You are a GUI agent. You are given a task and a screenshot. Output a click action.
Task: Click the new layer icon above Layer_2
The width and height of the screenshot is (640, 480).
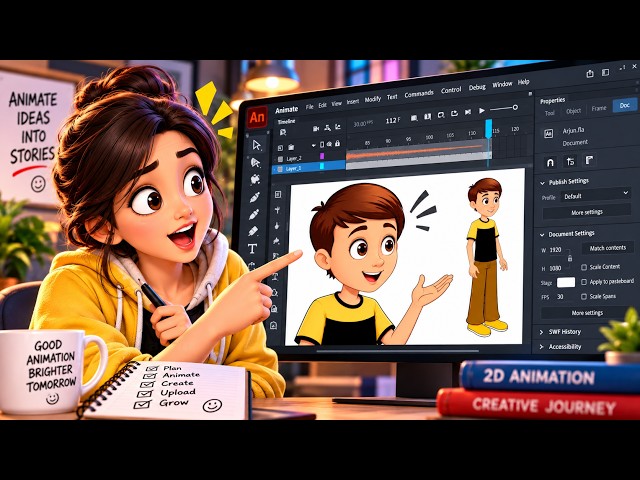(x=280, y=148)
